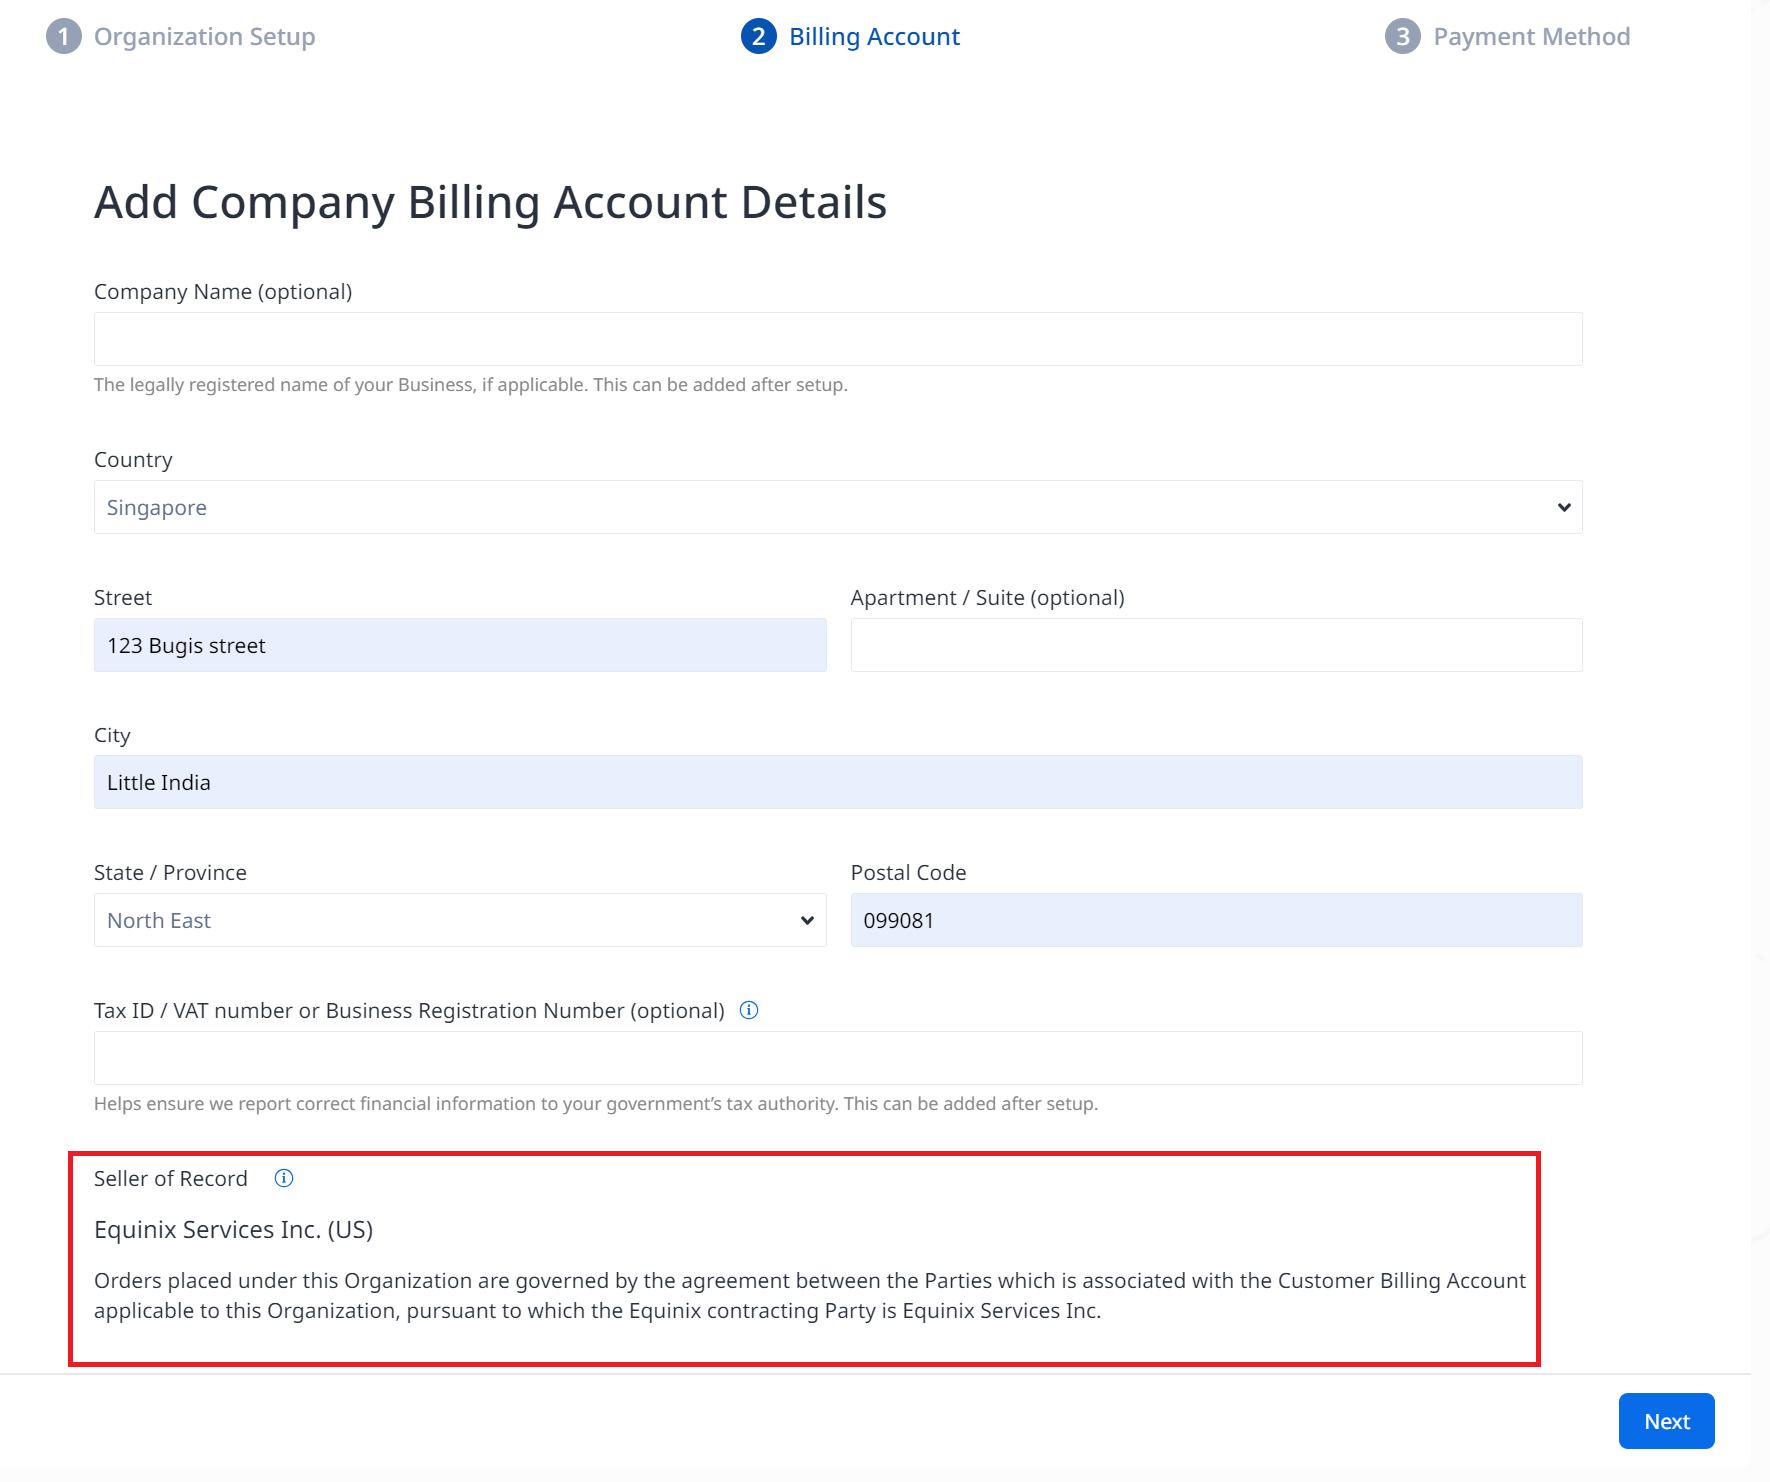Viewport: 1770px width, 1482px height.
Task: Click the Next button
Action: click(x=1667, y=1421)
